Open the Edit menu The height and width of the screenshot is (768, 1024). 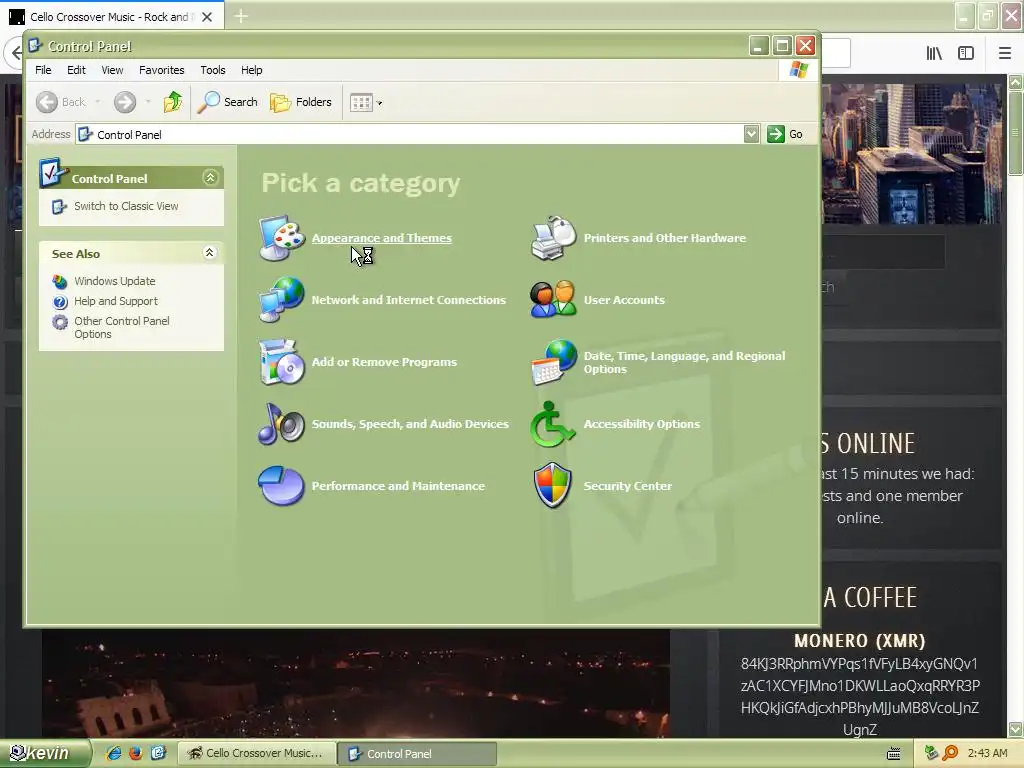point(76,70)
